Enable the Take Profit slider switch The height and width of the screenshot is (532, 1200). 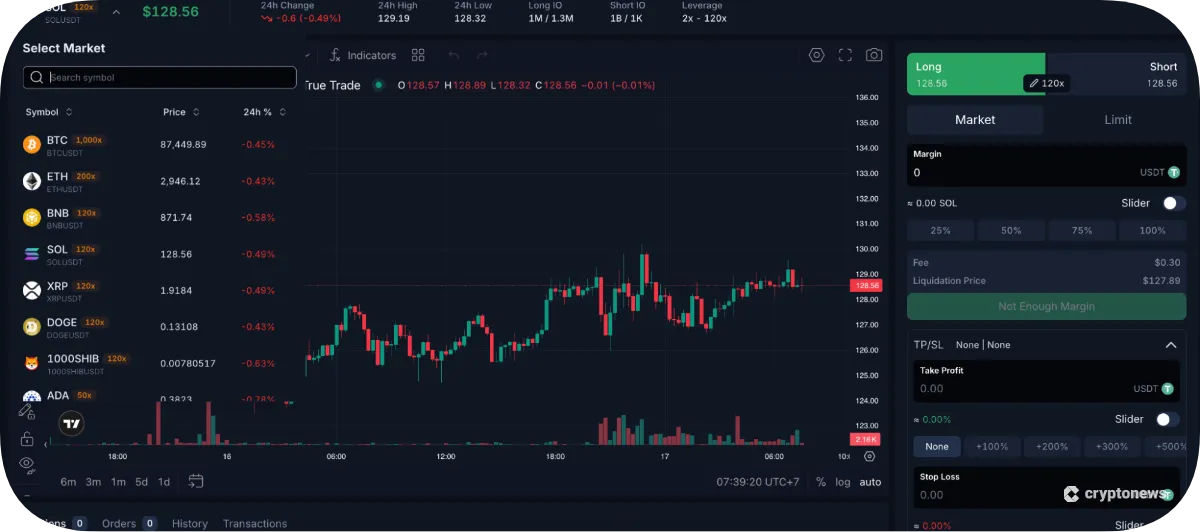click(1166, 419)
